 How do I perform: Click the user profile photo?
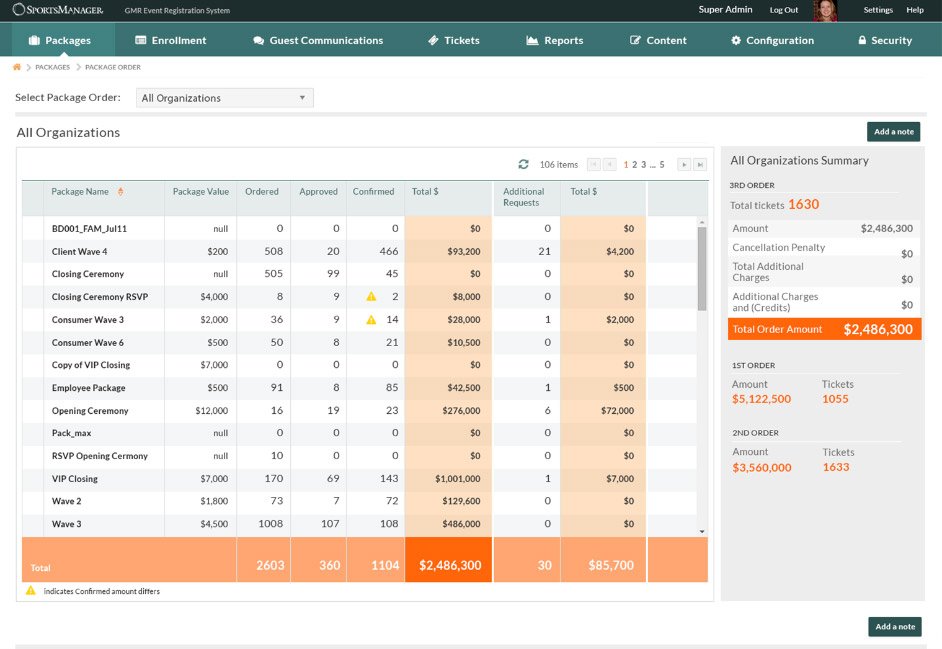[824, 10]
